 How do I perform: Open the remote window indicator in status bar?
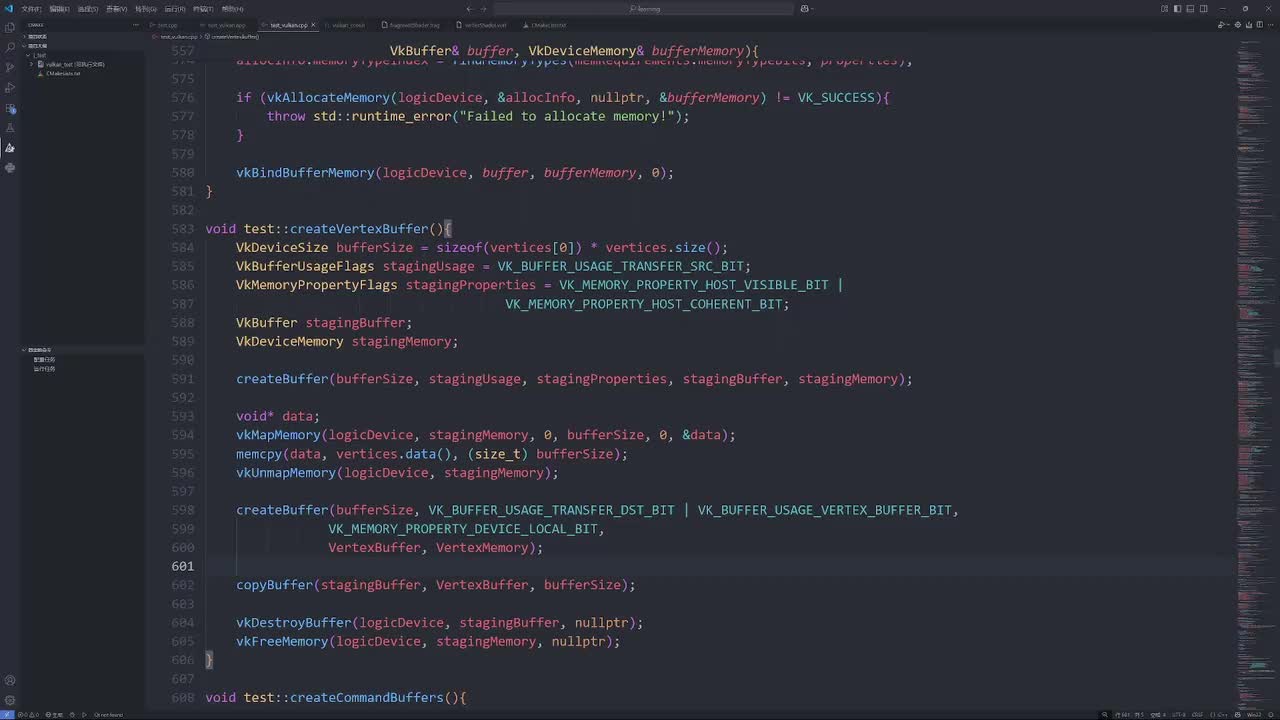7,715
